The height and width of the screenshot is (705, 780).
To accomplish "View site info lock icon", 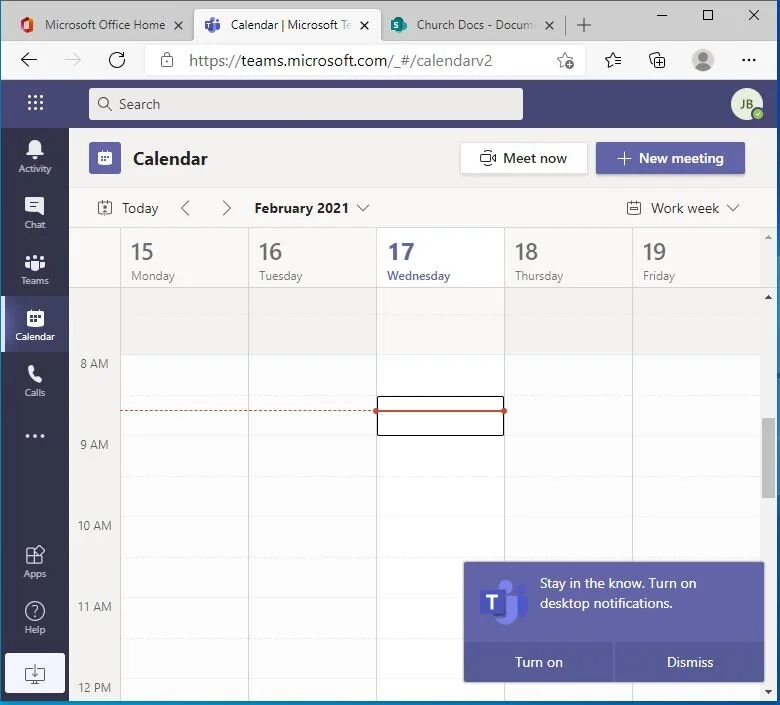I will (167, 60).
